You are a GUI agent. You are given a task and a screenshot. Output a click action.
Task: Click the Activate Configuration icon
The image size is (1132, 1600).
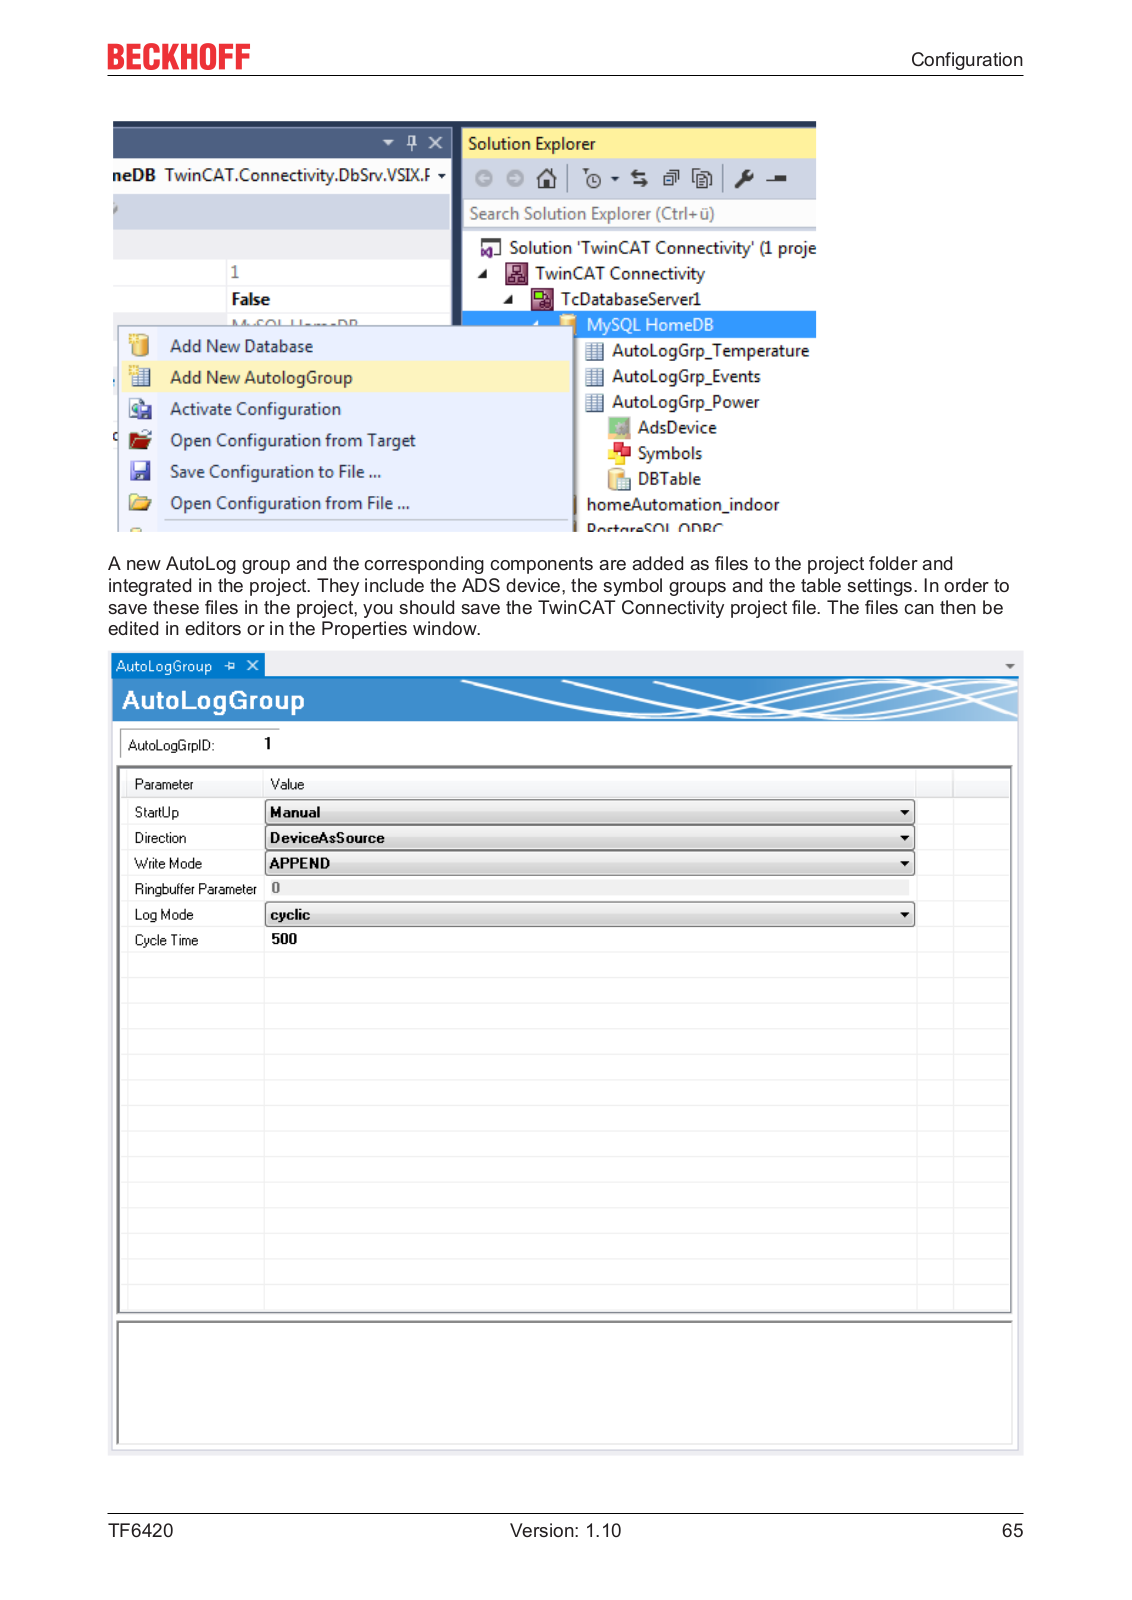(140, 409)
